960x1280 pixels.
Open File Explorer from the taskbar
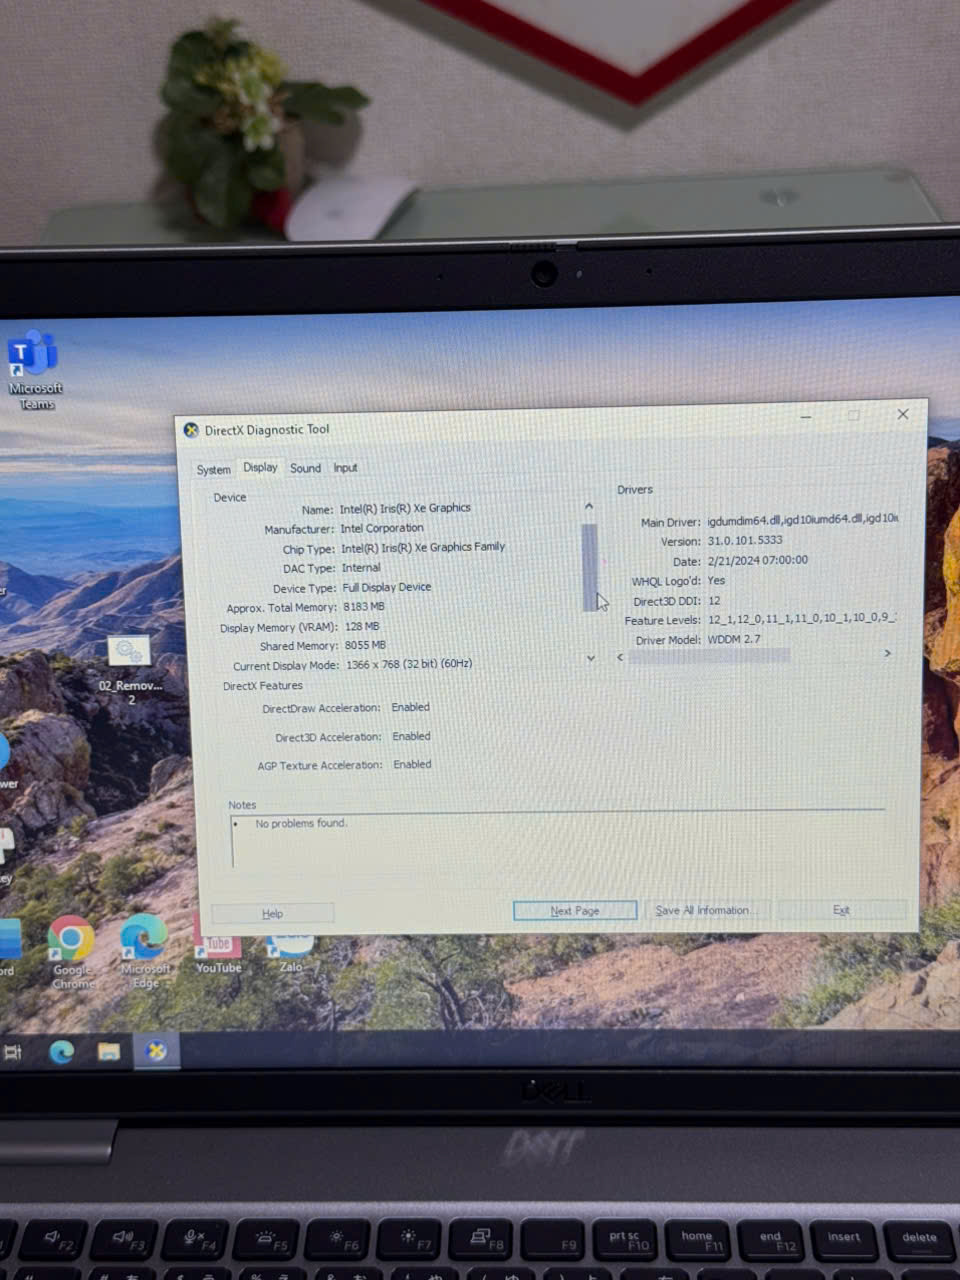click(108, 1051)
